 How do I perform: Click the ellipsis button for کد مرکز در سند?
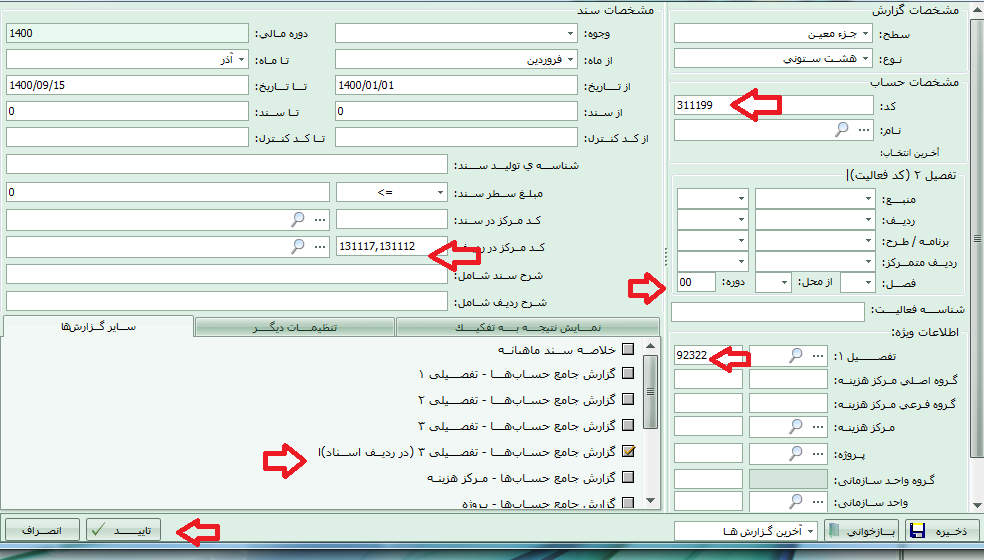(320, 220)
